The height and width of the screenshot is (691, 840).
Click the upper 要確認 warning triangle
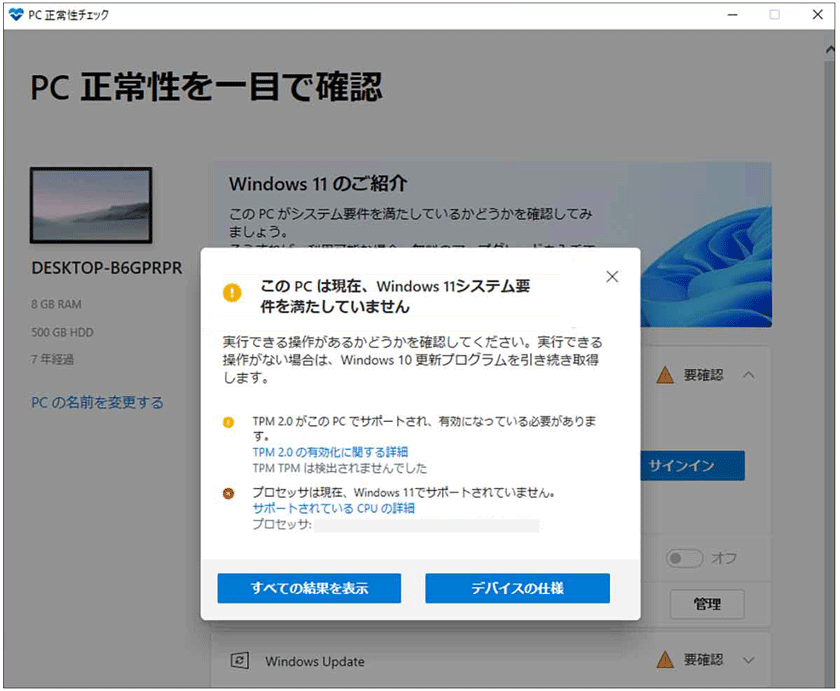pyautogui.click(x=665, y=374)
